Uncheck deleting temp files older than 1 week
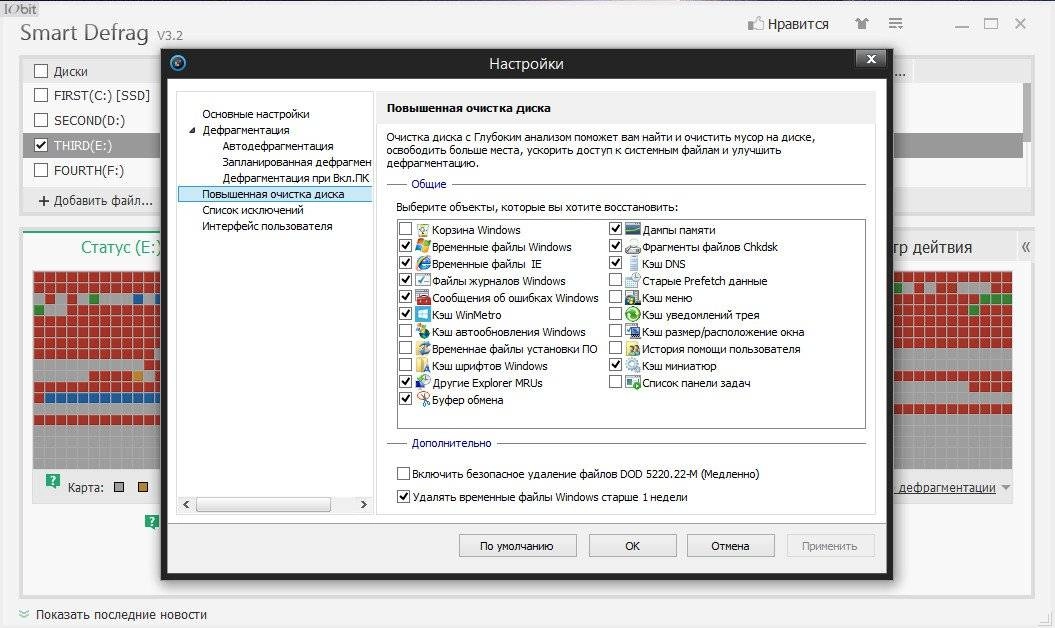Image resolution: width=1055 pixels, height=628 pixels. pos(403,497)
